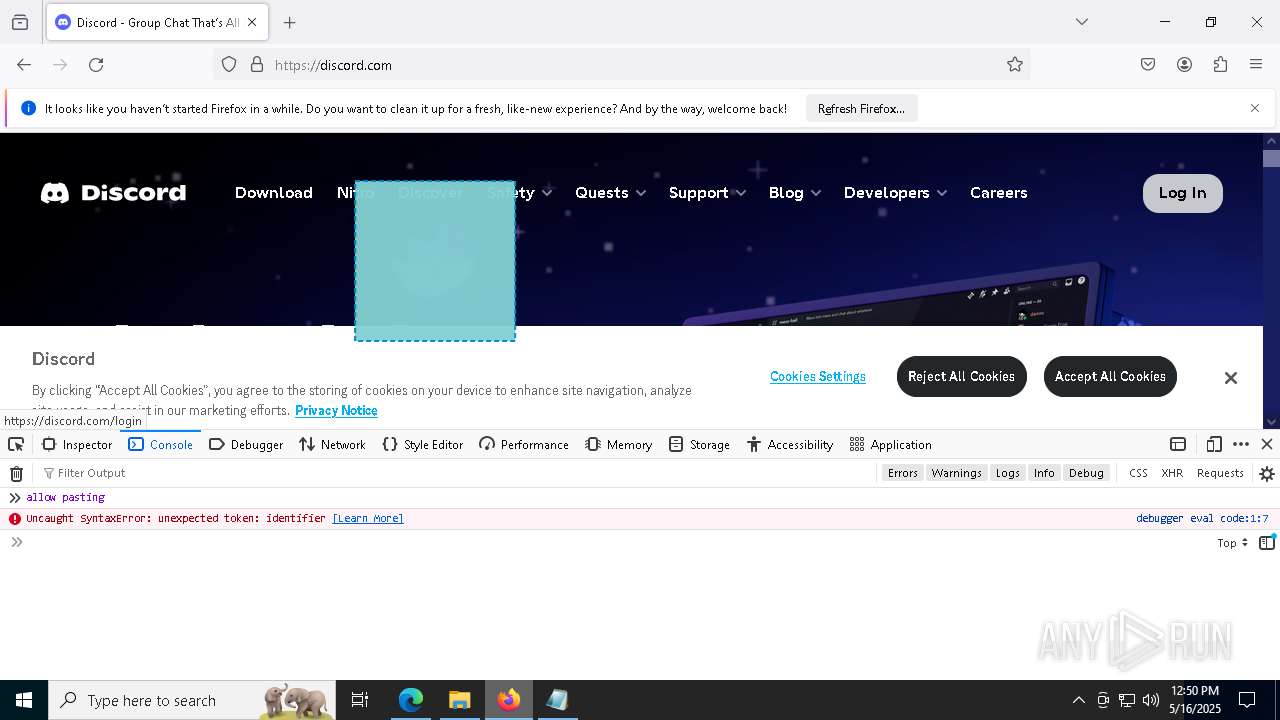Open devtools customize ellipsis menu
The width and height of the screenshot is (1280, 720).
(x=1241, y=445)
